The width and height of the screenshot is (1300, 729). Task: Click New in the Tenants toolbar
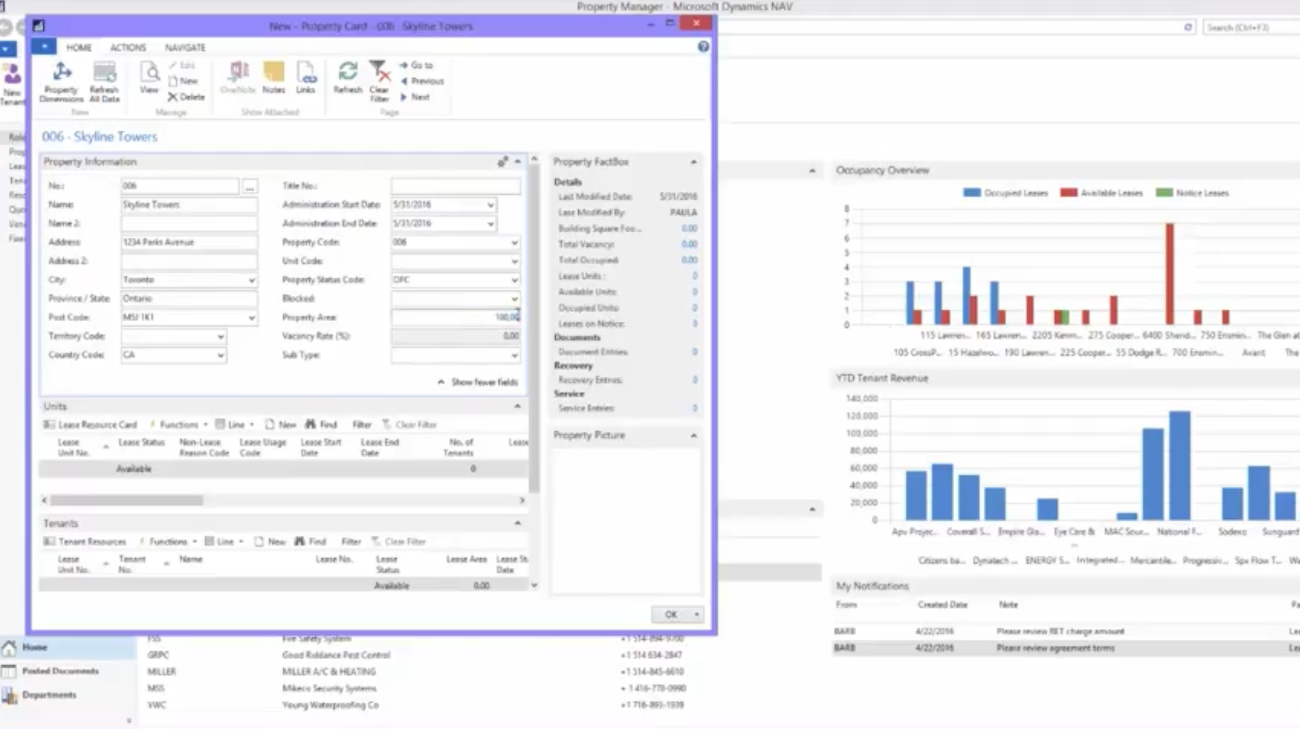(270, 542)
